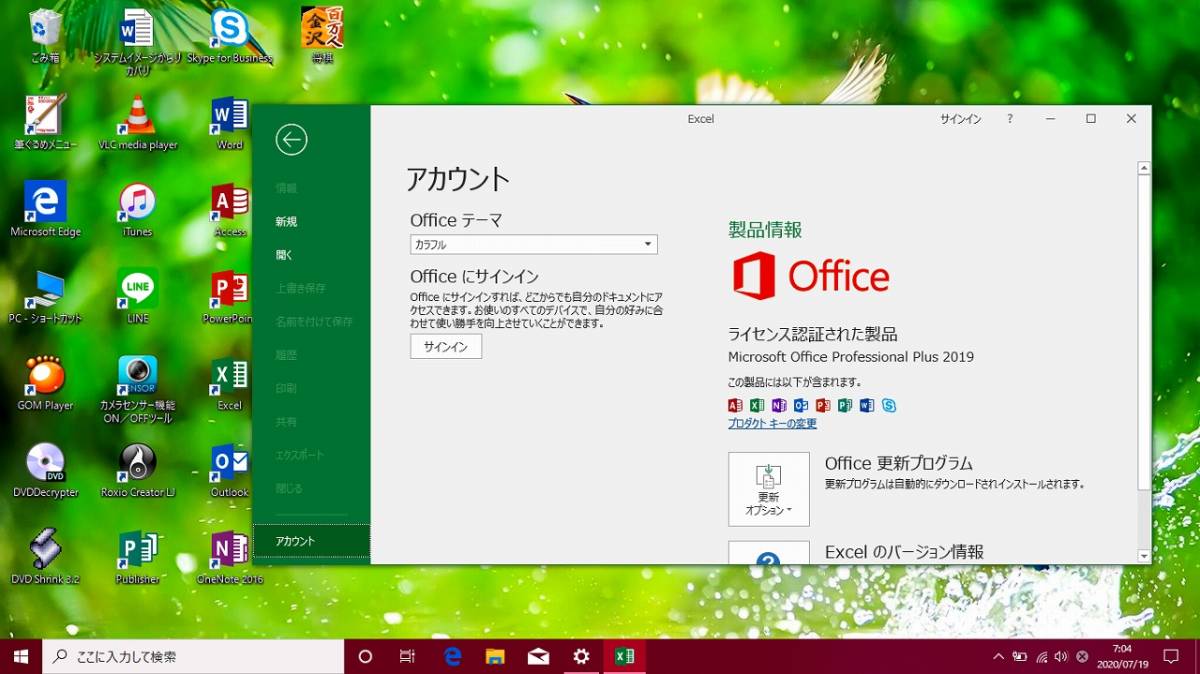The width and height of the screenshot is (1200, 674).
Task: Select 印刷 in the Excel sidebar
Action: [286, 388]
